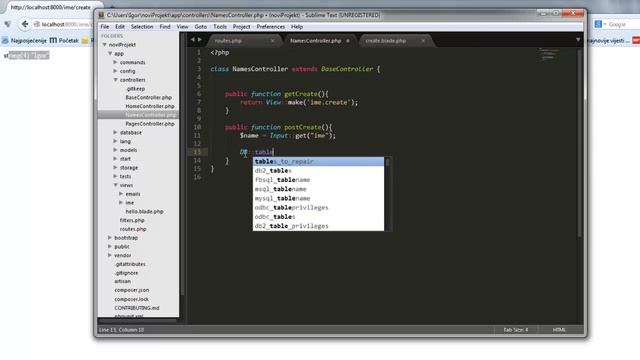This screenshot has width=640, height=360.
Task: Open the Selection menu
Action: point(142,27)
